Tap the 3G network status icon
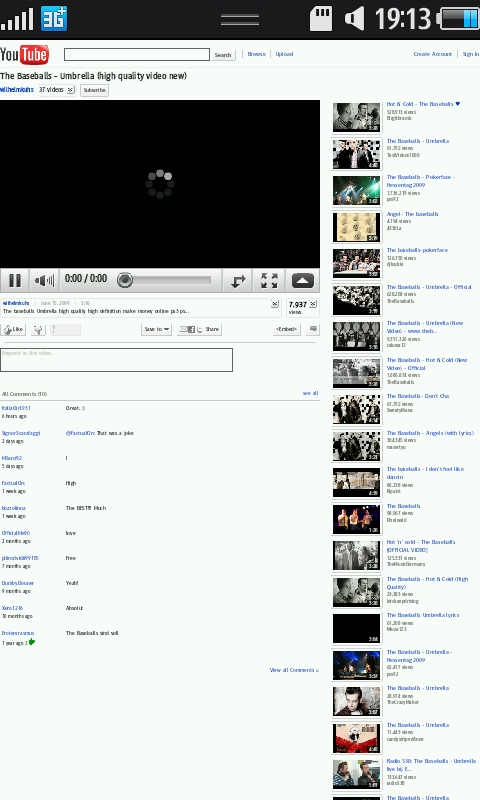Image resolution: width=480 pixels, height=800 pixels. 55,19
